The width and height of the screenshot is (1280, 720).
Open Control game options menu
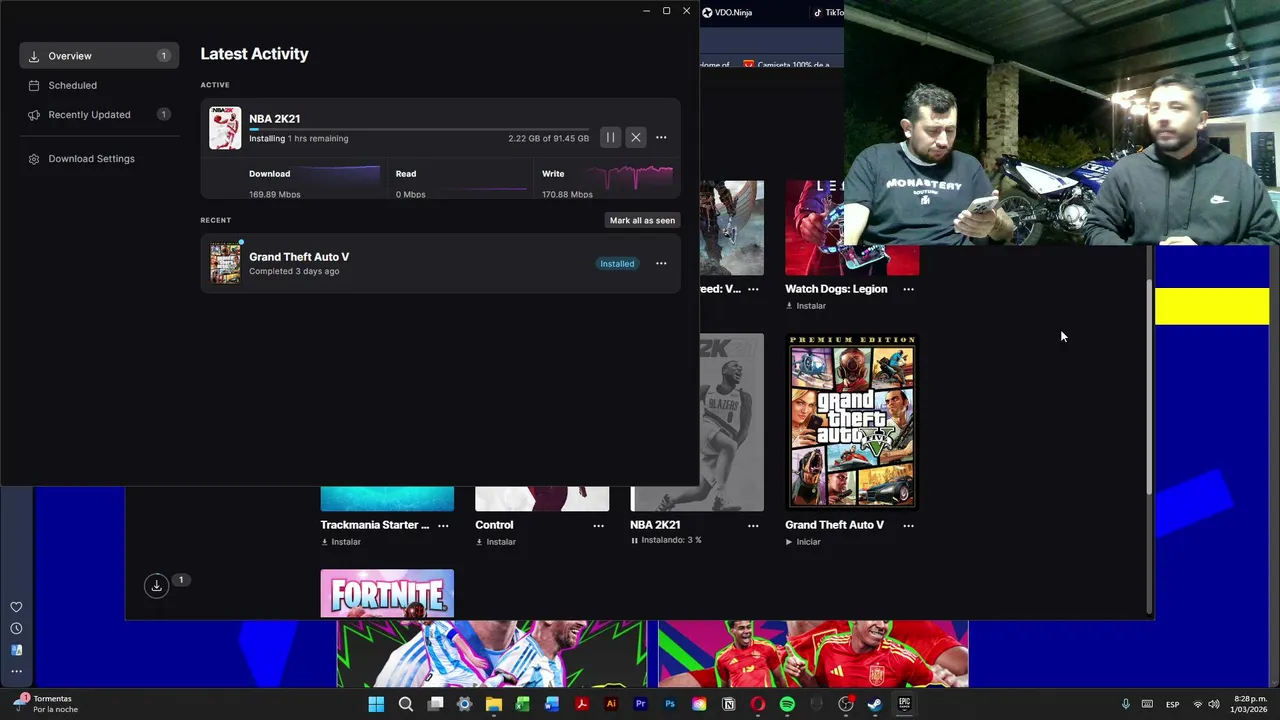[599, 525]
